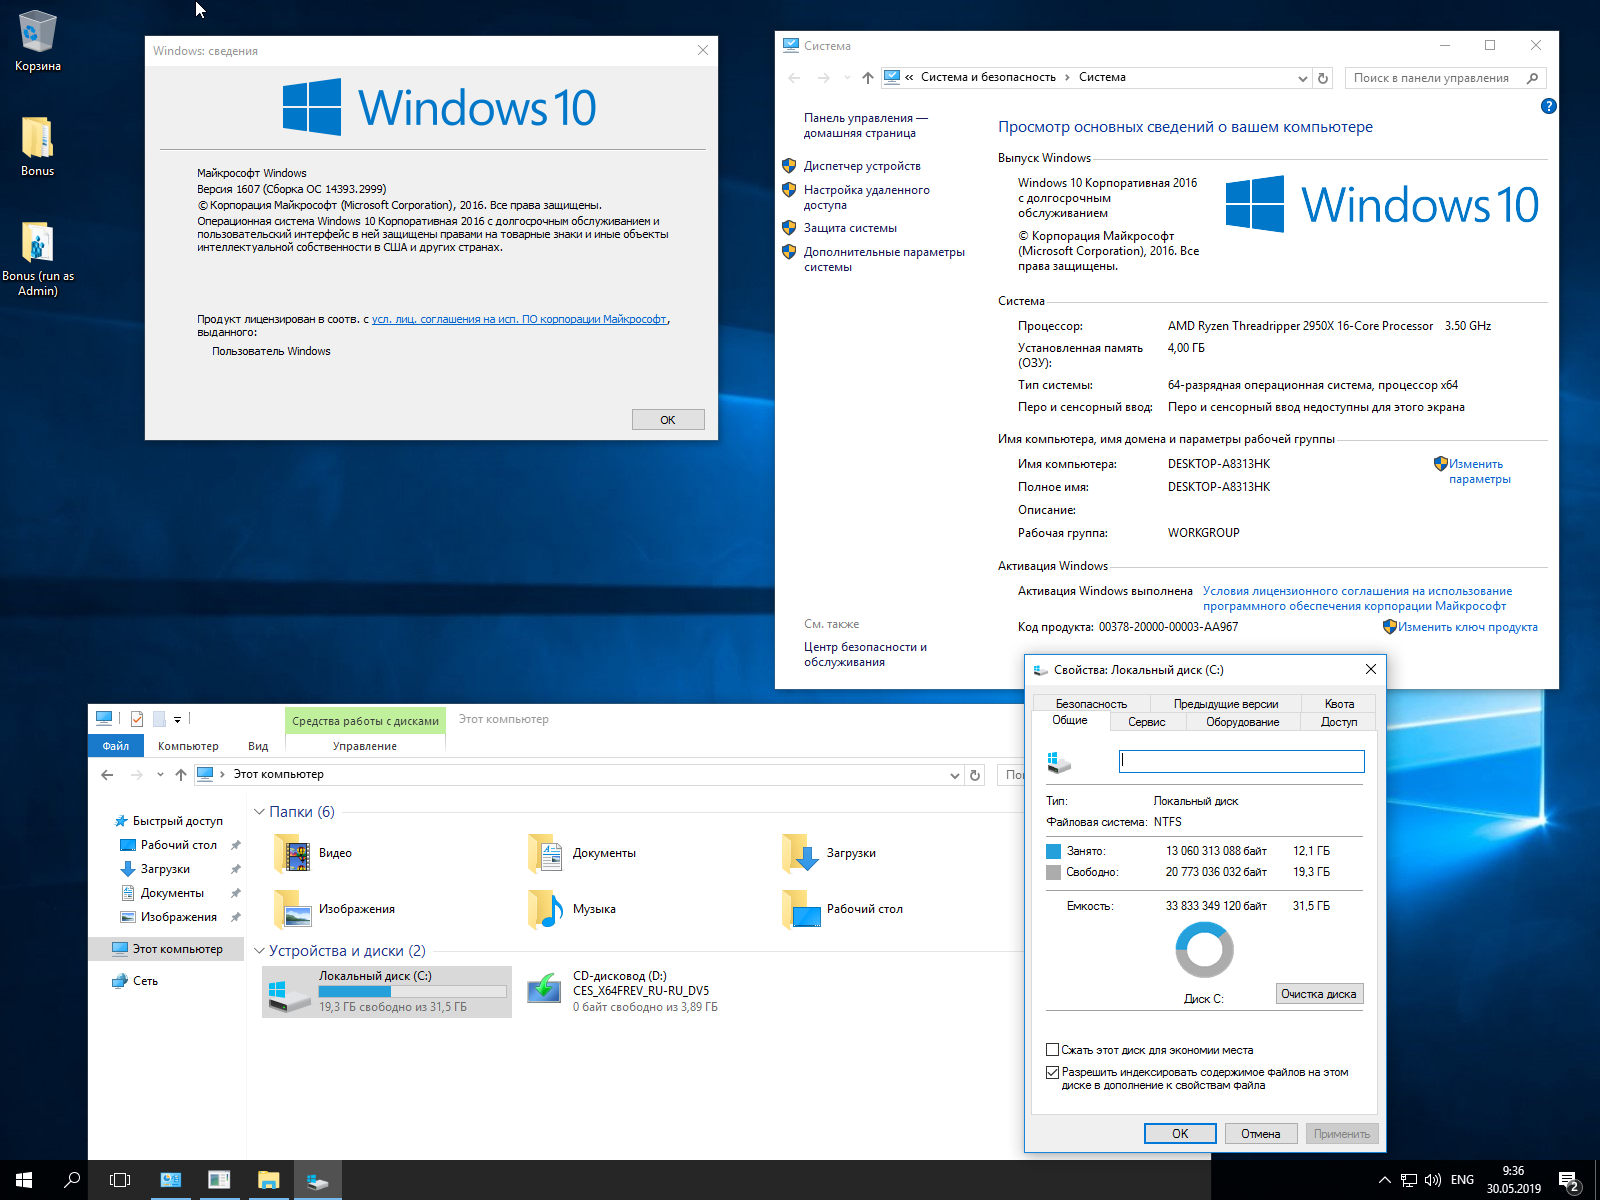1600x1200 pixels.
Task: Click Отмена in disk properties
Action: pos(1261,1134)
